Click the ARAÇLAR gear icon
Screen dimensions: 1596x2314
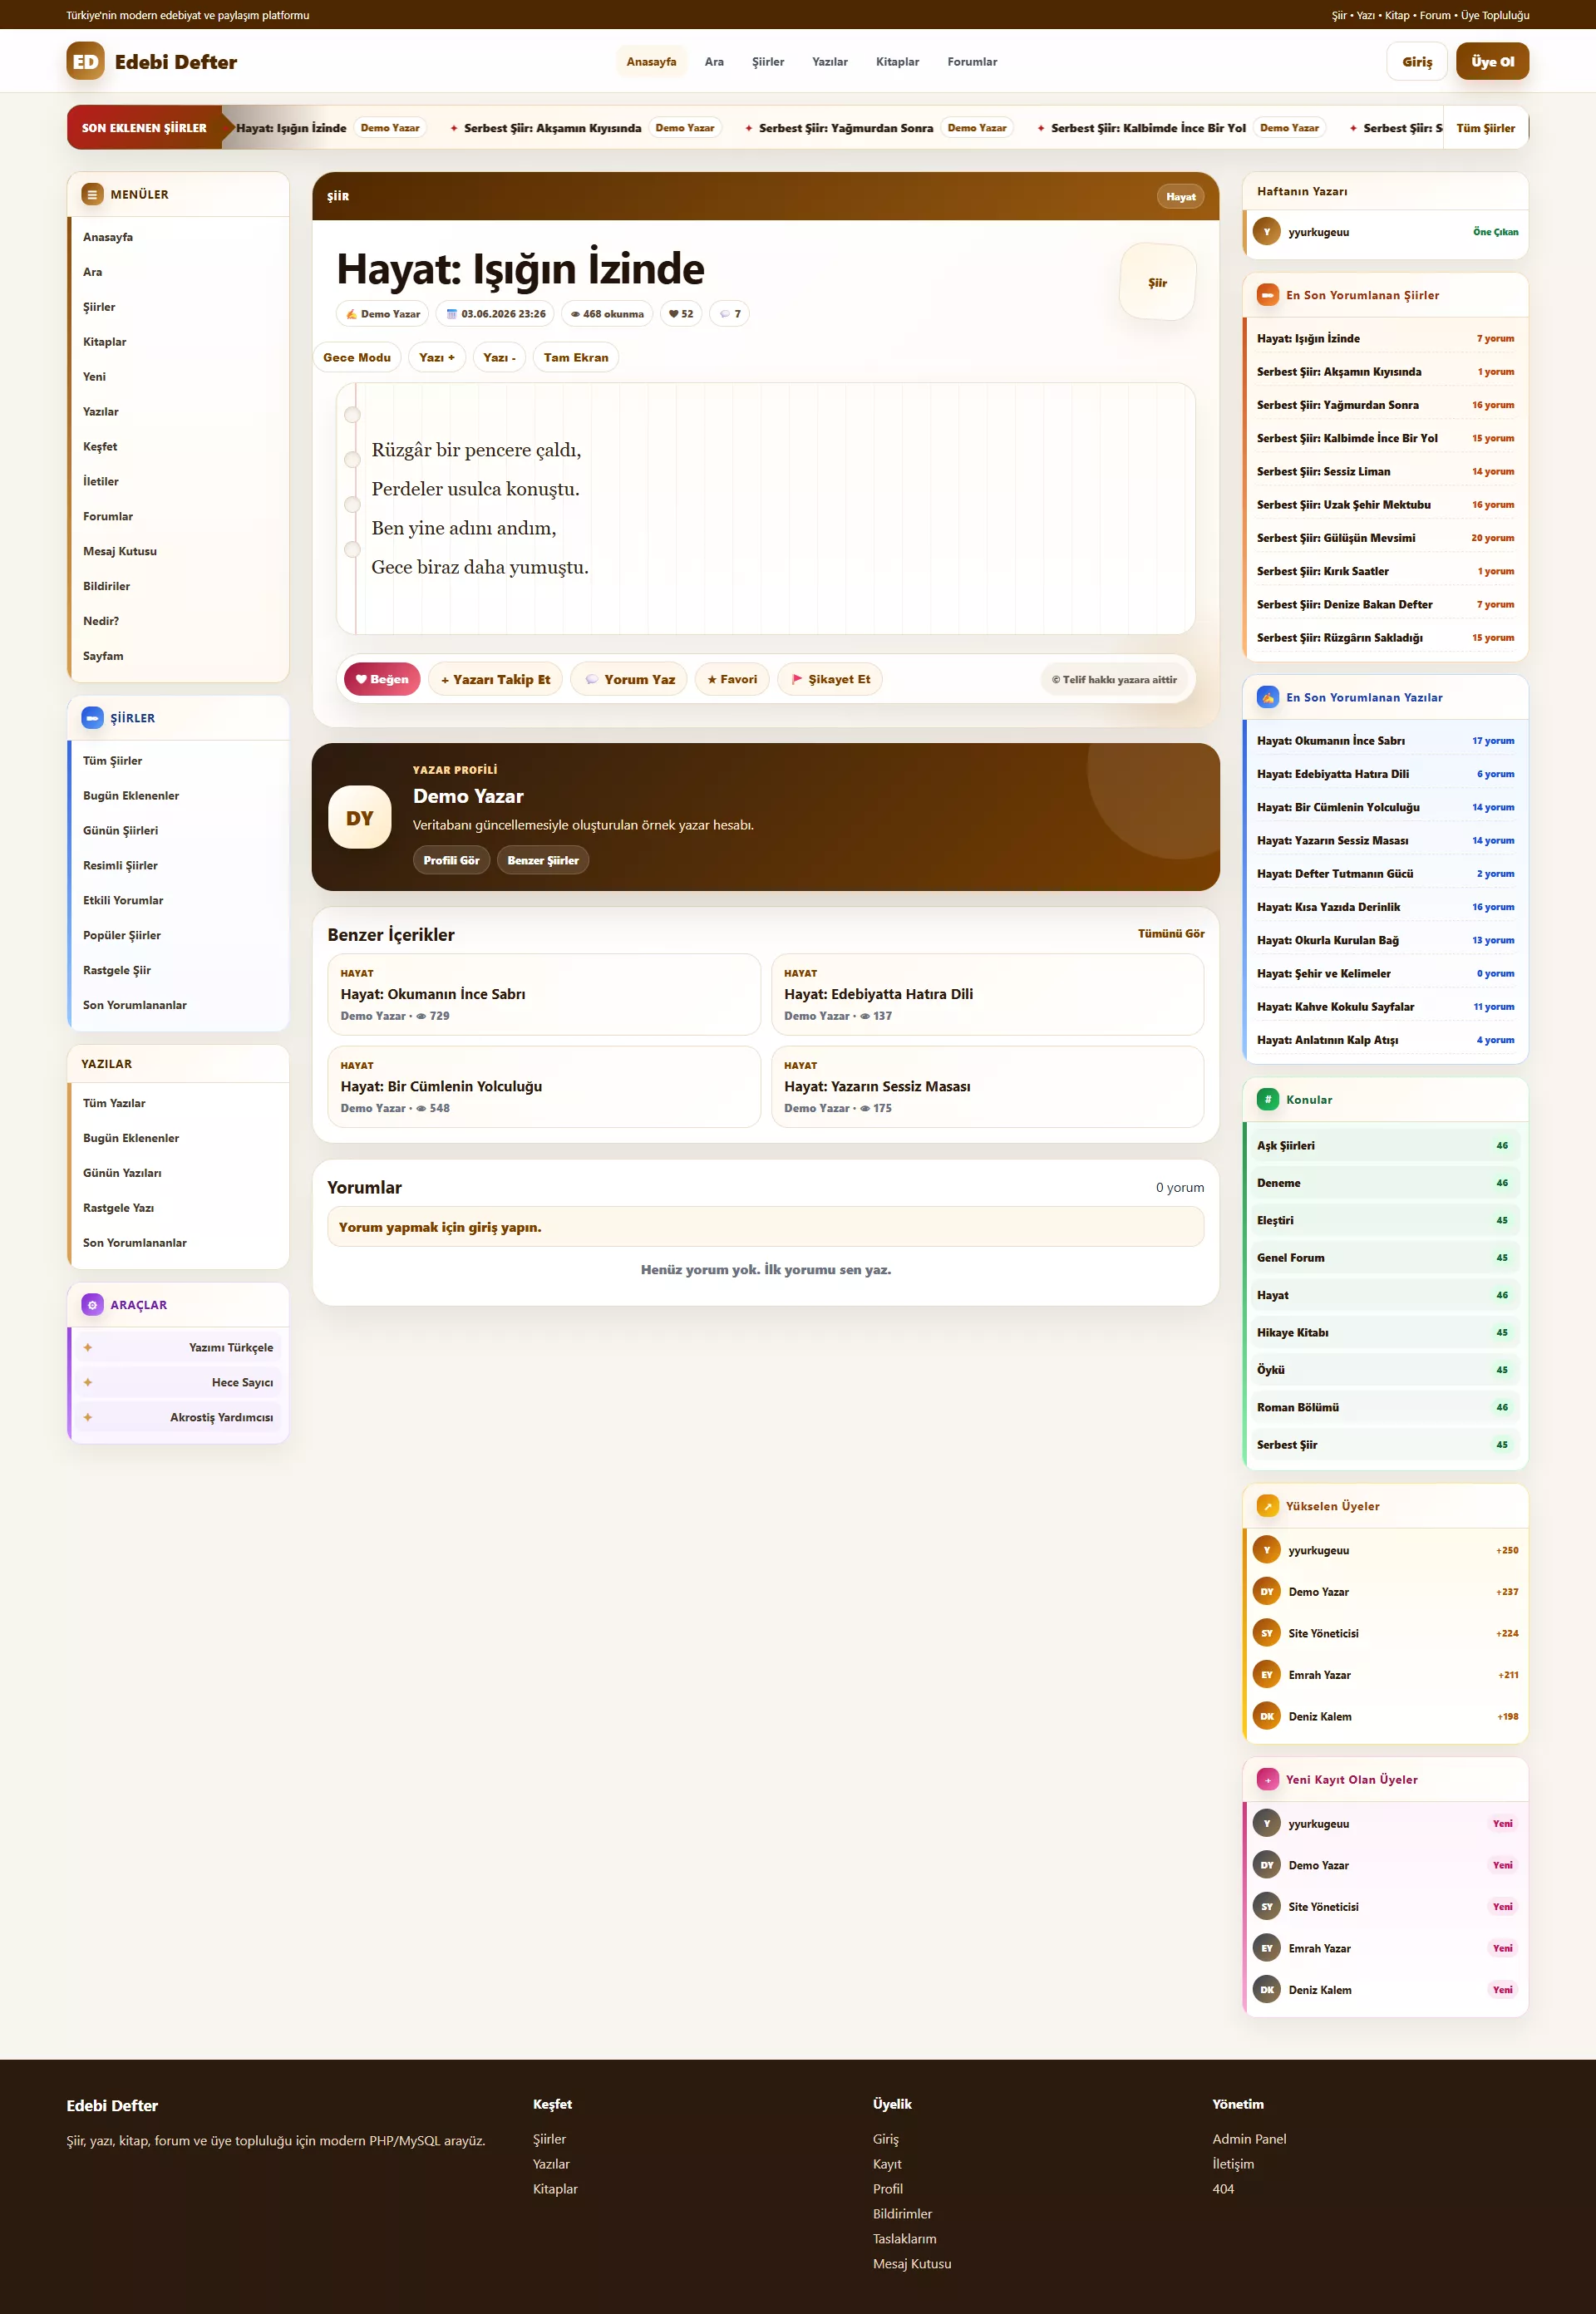(x=92, y=1305)
